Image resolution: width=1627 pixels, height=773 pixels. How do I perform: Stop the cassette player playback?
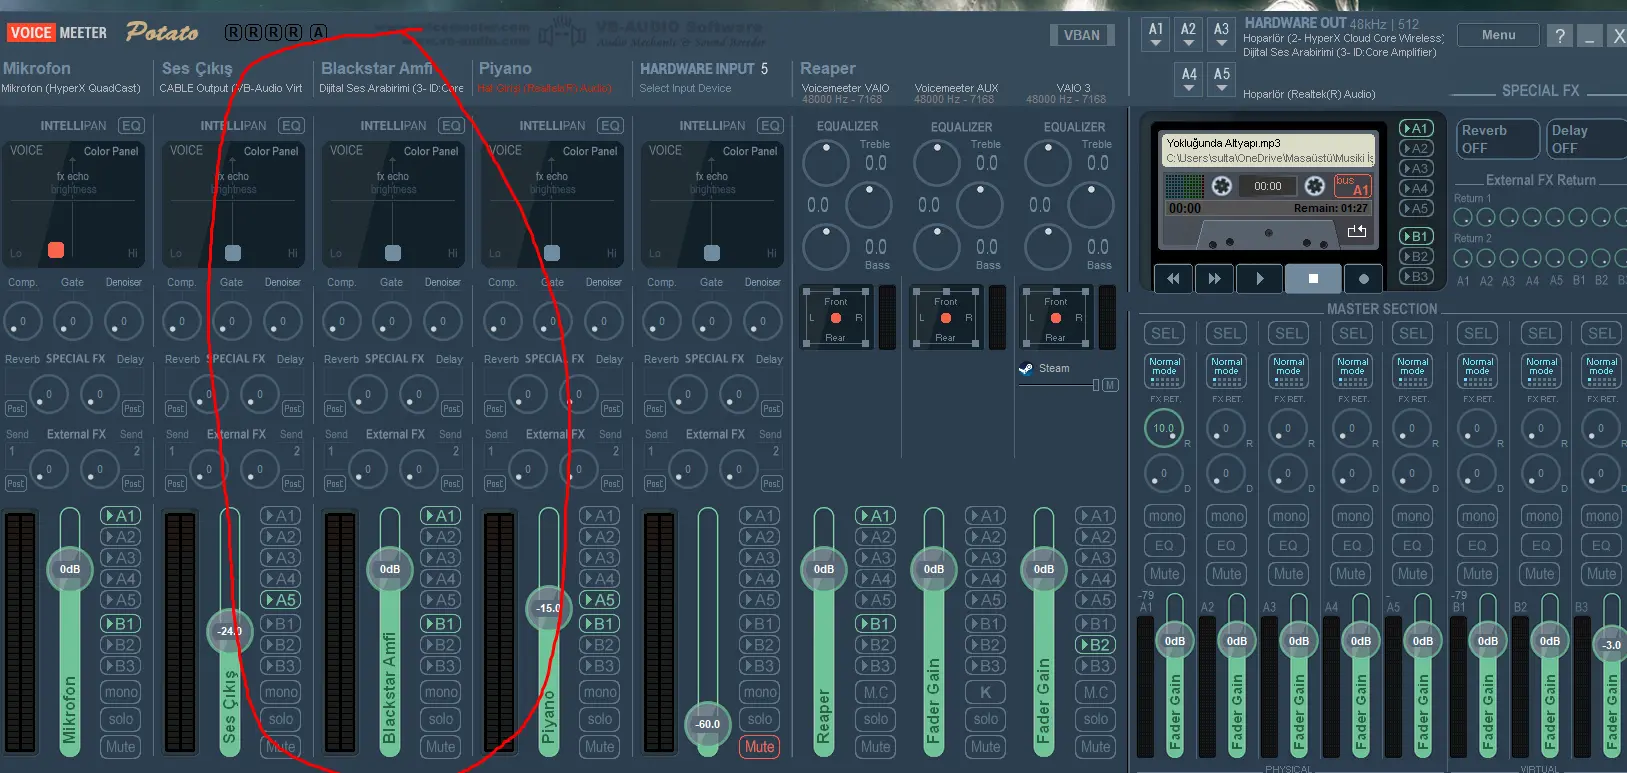point(1313,279)
